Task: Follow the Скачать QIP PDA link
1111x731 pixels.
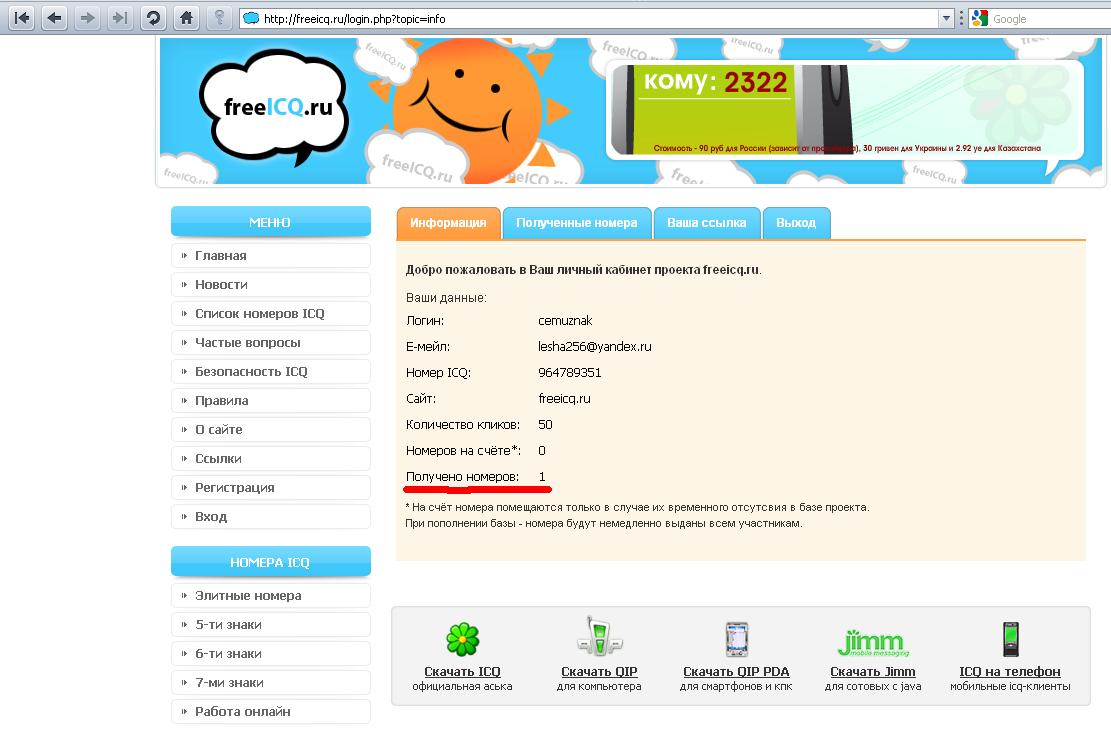Action: 736,672
